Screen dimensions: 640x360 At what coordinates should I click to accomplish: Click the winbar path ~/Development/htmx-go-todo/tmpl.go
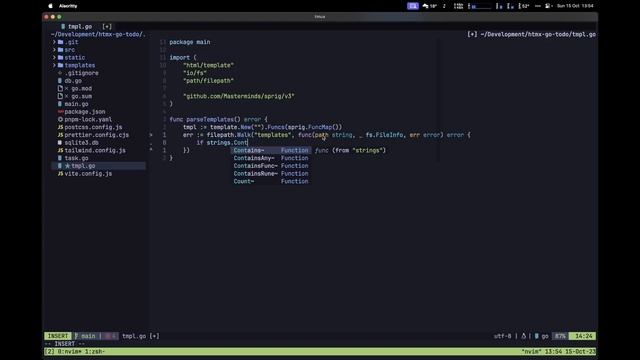tap(538, 34)
